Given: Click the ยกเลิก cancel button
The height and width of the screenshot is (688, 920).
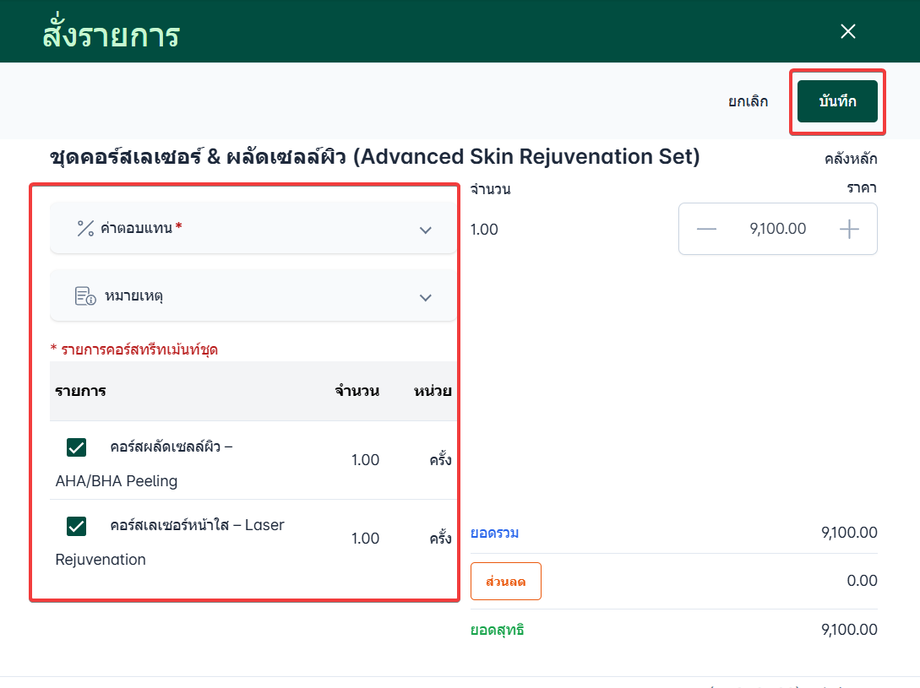Looking at the screenshot, I should pos(748,101).
